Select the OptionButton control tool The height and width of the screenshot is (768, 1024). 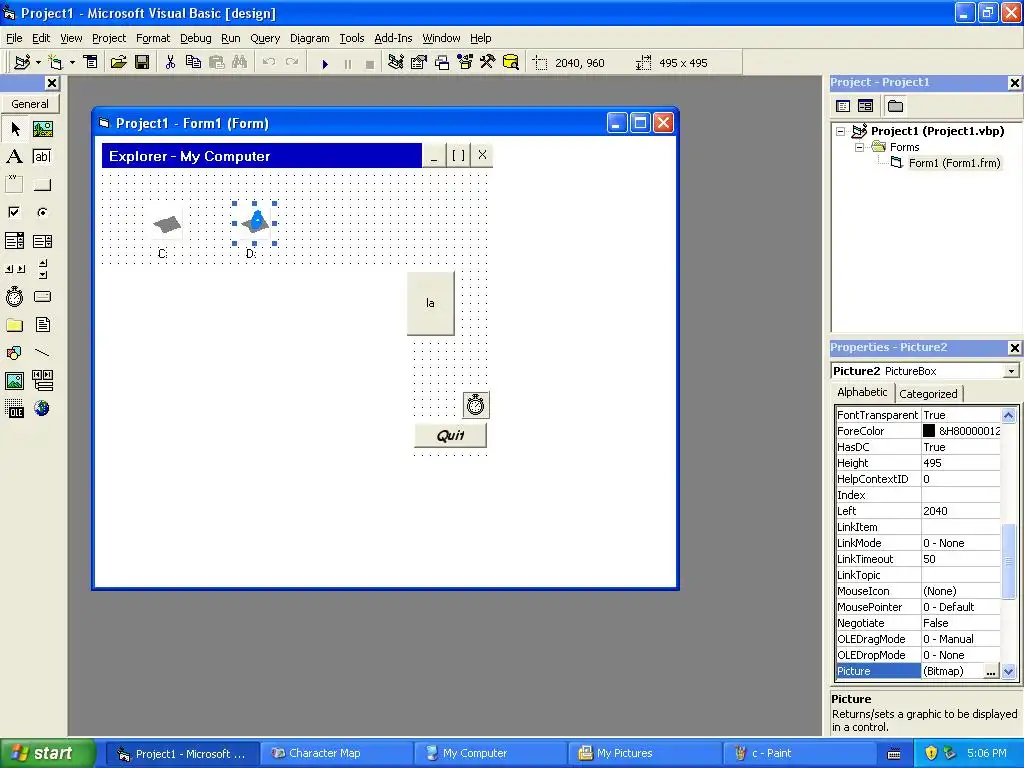pyautogui.click(x=42, y=212)
